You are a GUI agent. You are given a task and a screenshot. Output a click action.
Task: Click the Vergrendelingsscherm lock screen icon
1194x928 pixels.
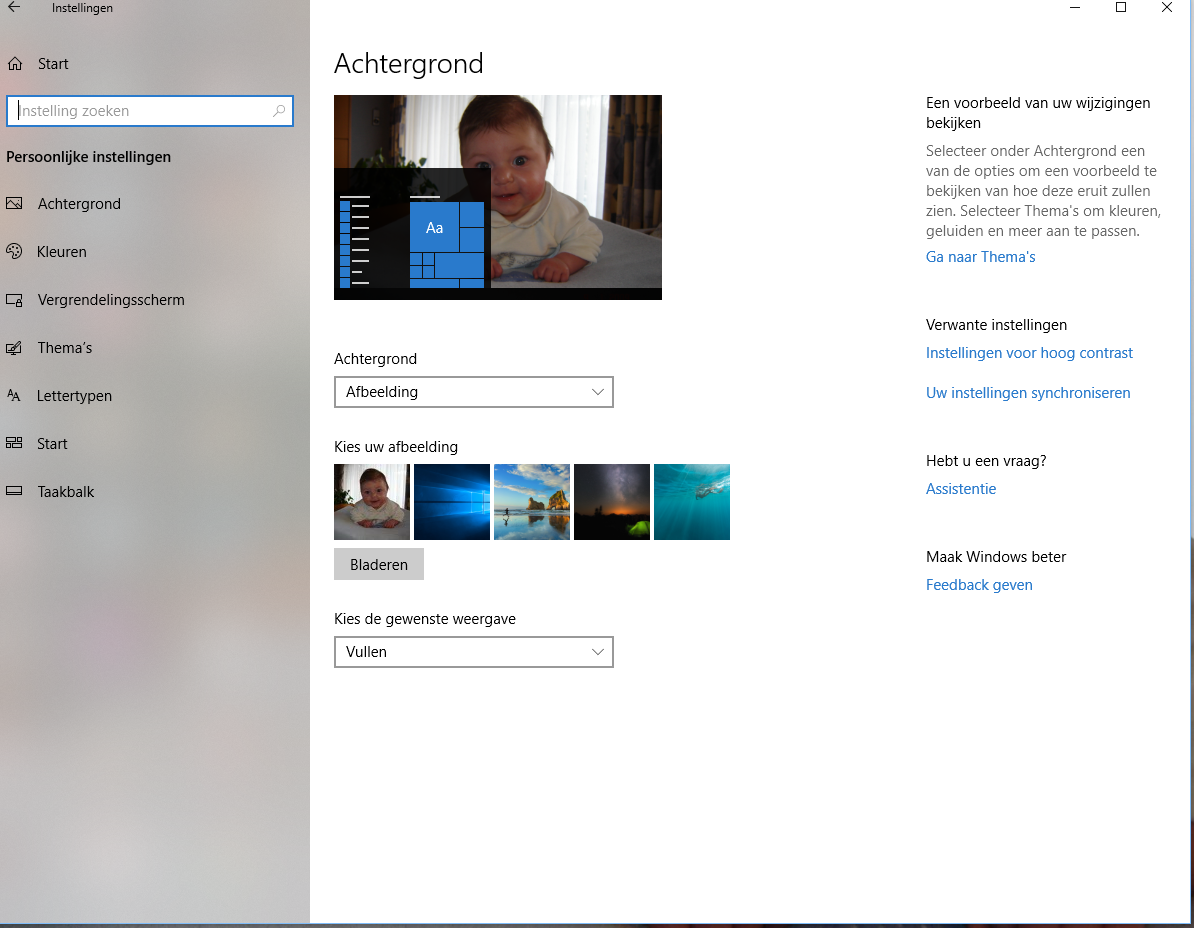tap(14, 300)
